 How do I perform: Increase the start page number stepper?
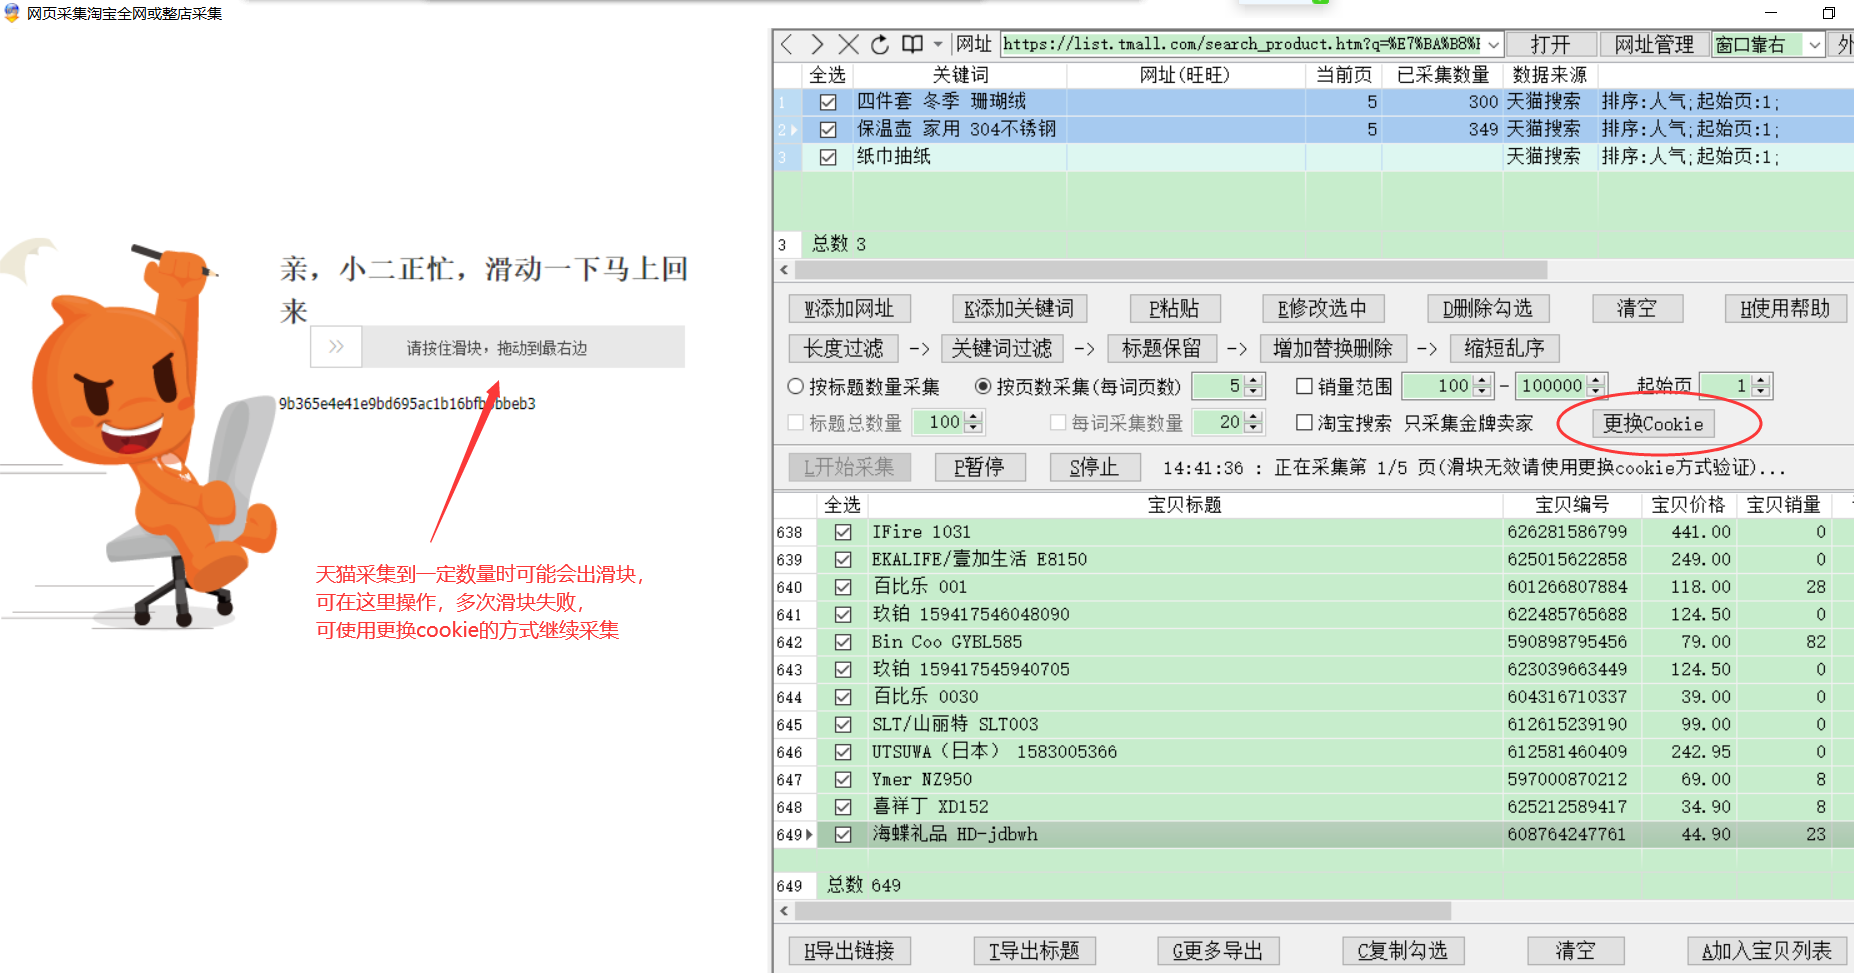point(1761,380)
